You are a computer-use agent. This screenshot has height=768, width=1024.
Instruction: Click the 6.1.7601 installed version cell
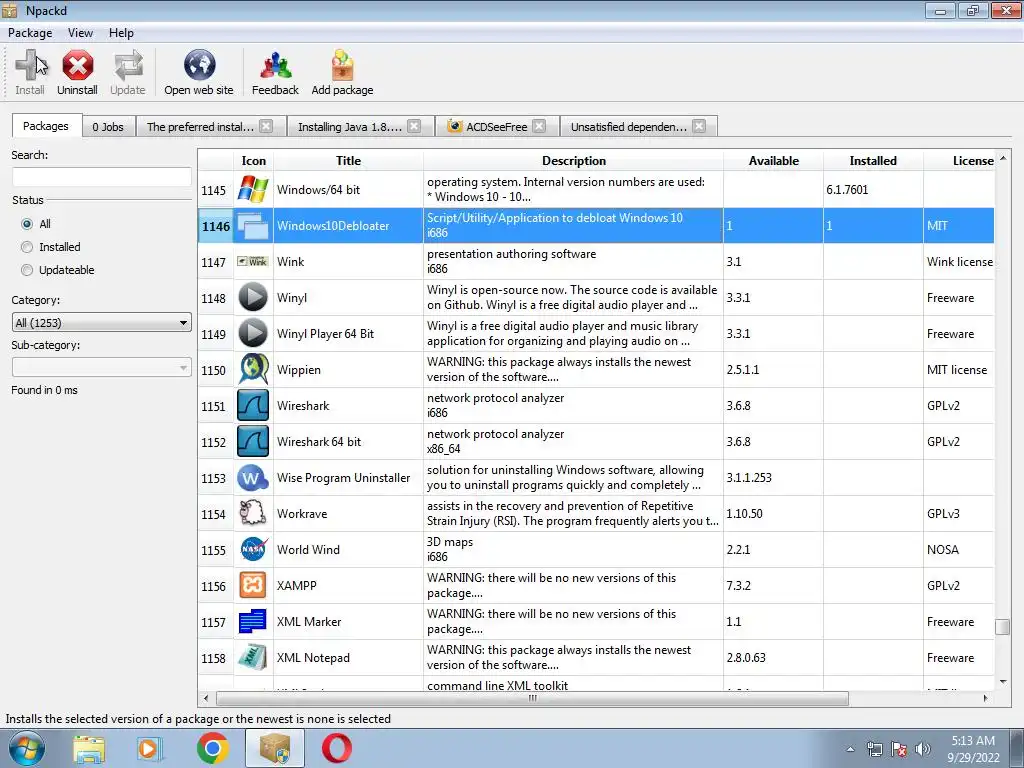coord(873,189)
